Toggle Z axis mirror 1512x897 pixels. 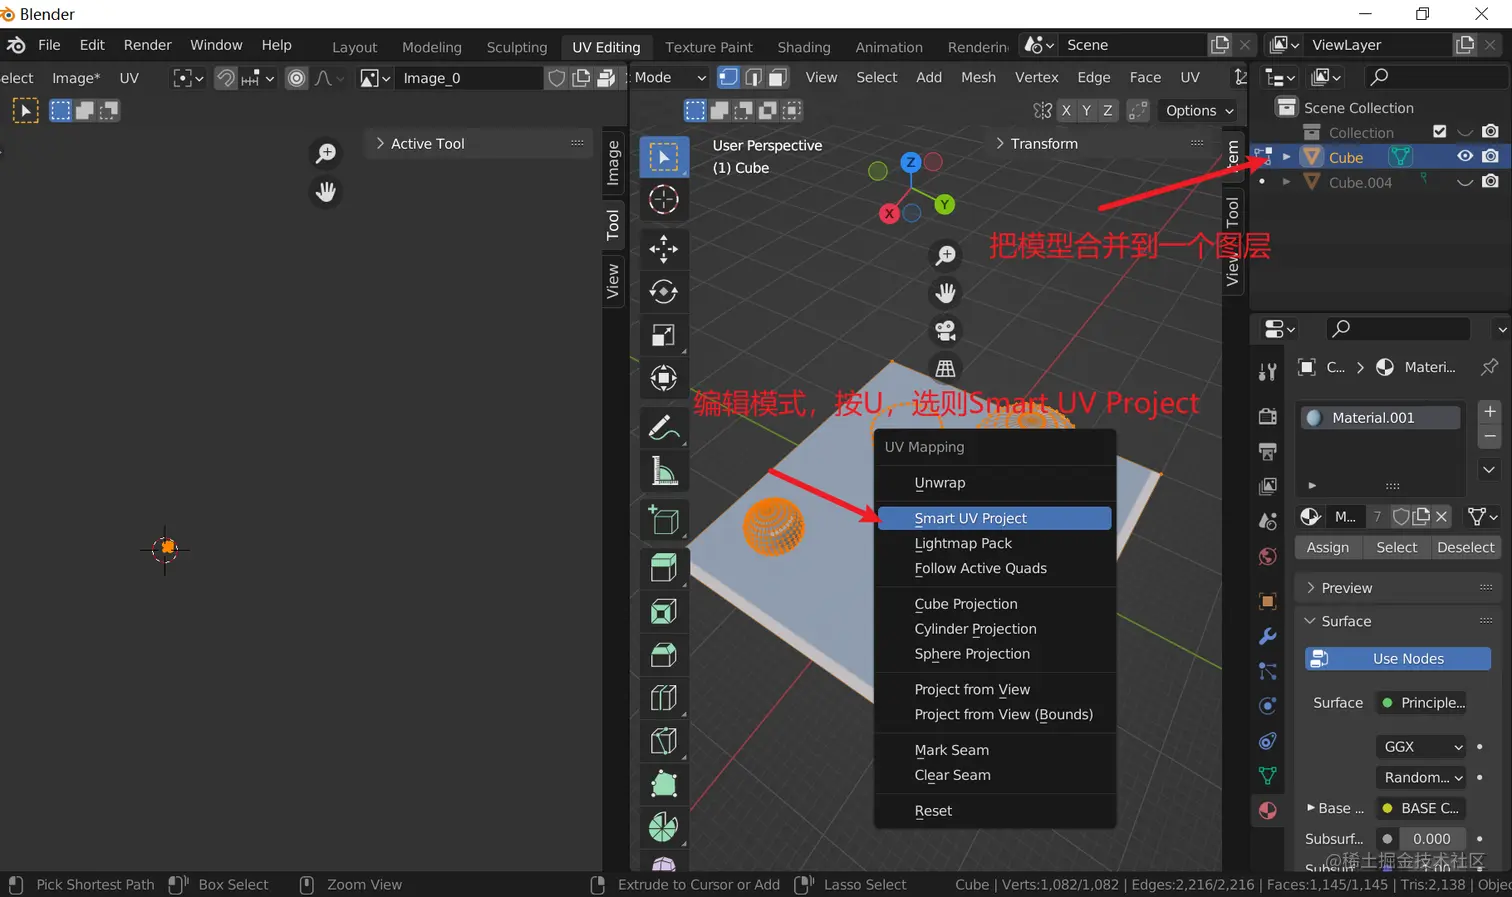[x=1108, y=110]
